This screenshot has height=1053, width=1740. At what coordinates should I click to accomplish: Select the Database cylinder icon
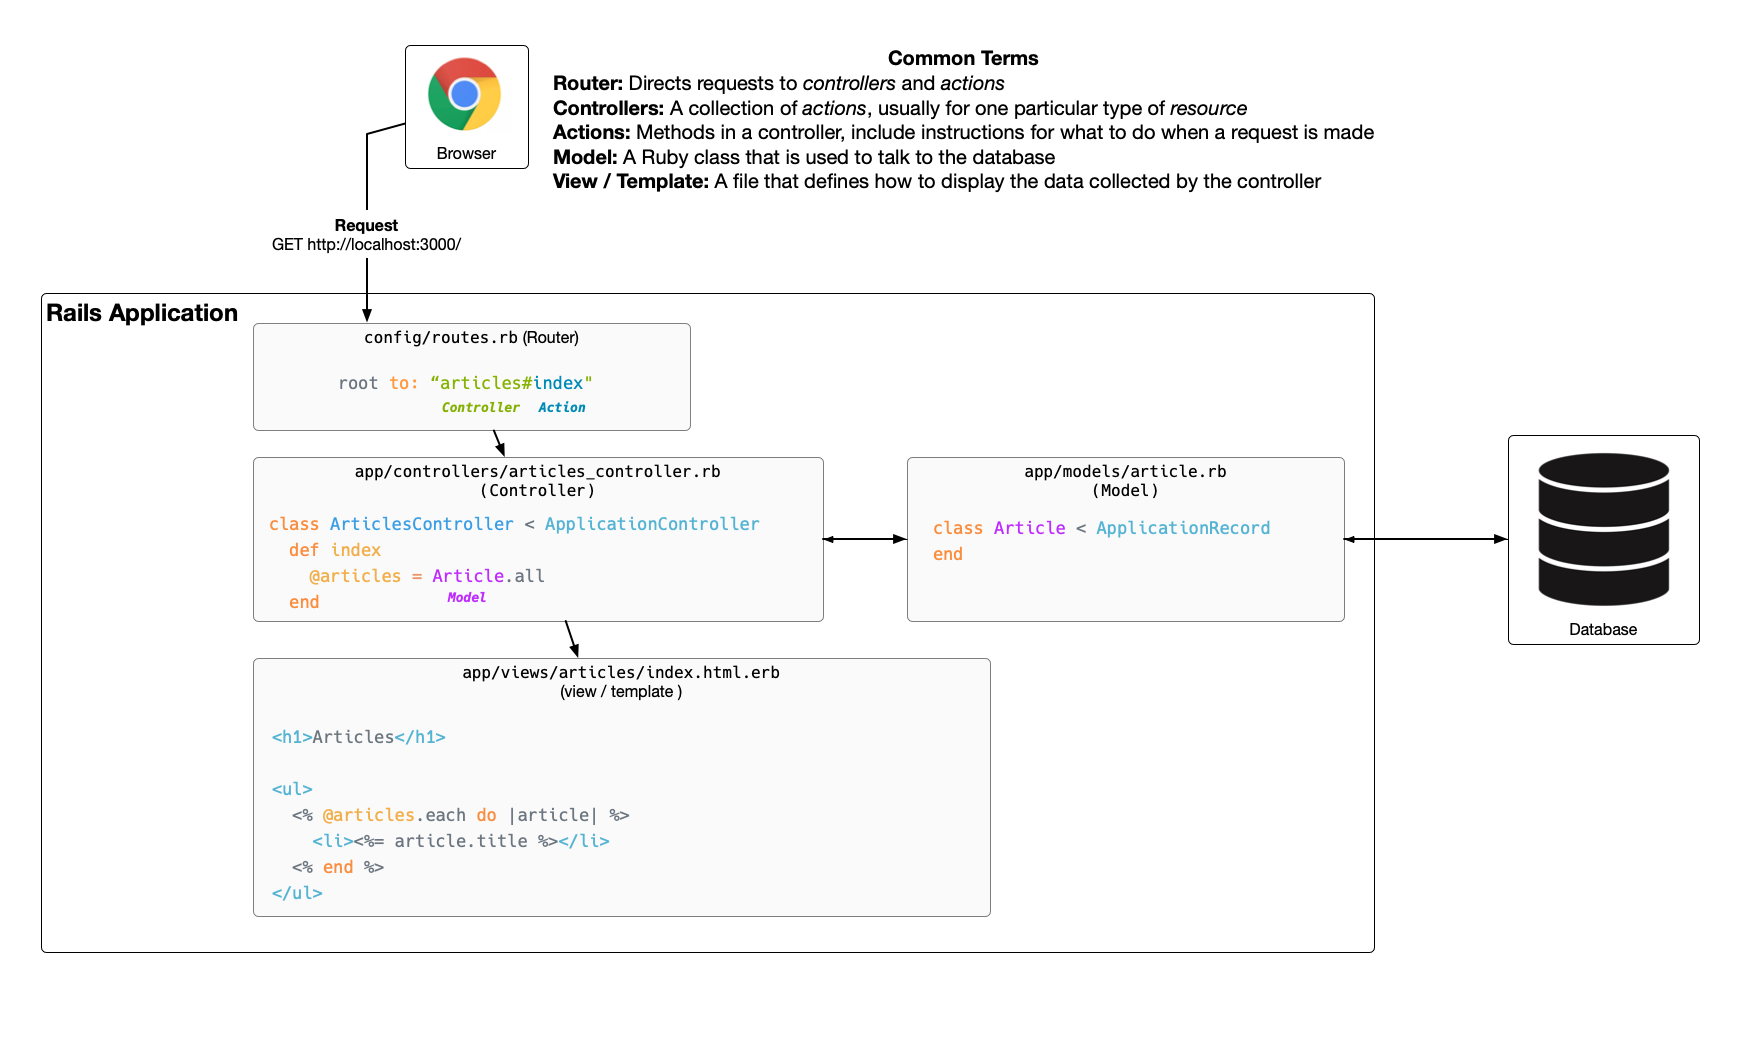[1603, 530]
